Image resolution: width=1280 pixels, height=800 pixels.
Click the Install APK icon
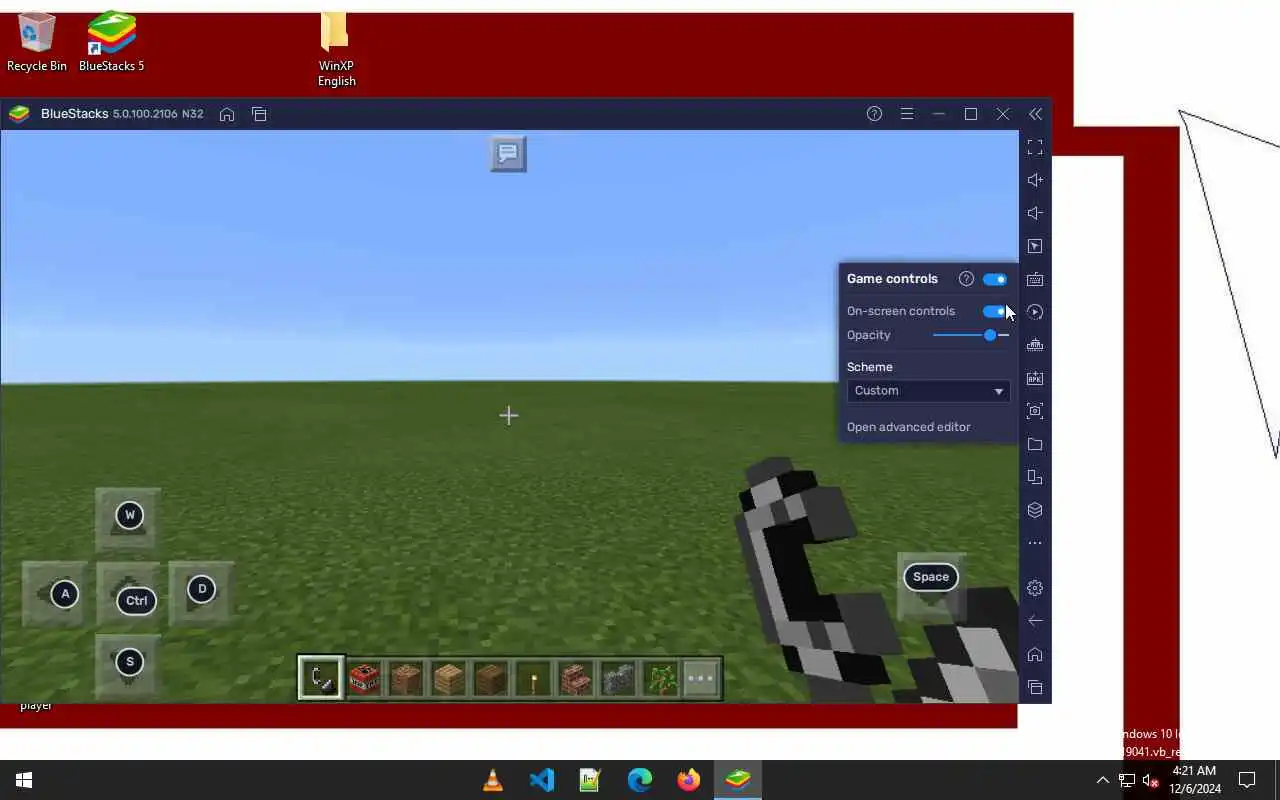point(1035,378)
